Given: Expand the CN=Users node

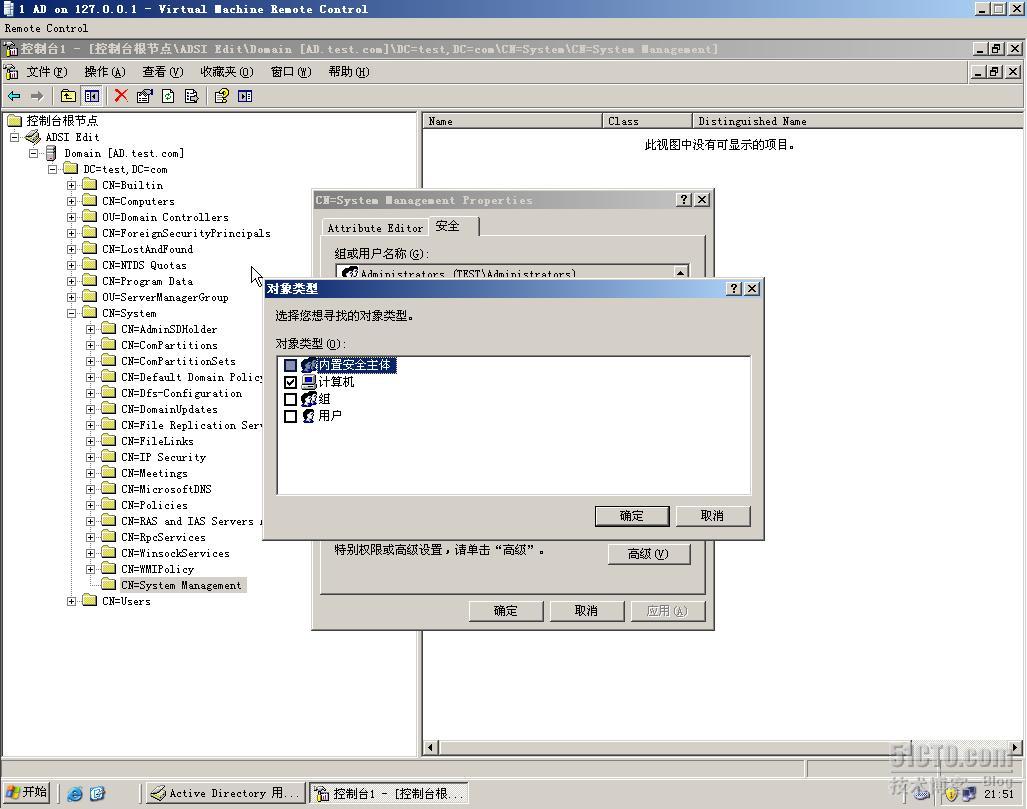Looking at the screenshot, I should pyautogui.click(x=71, y=601).
